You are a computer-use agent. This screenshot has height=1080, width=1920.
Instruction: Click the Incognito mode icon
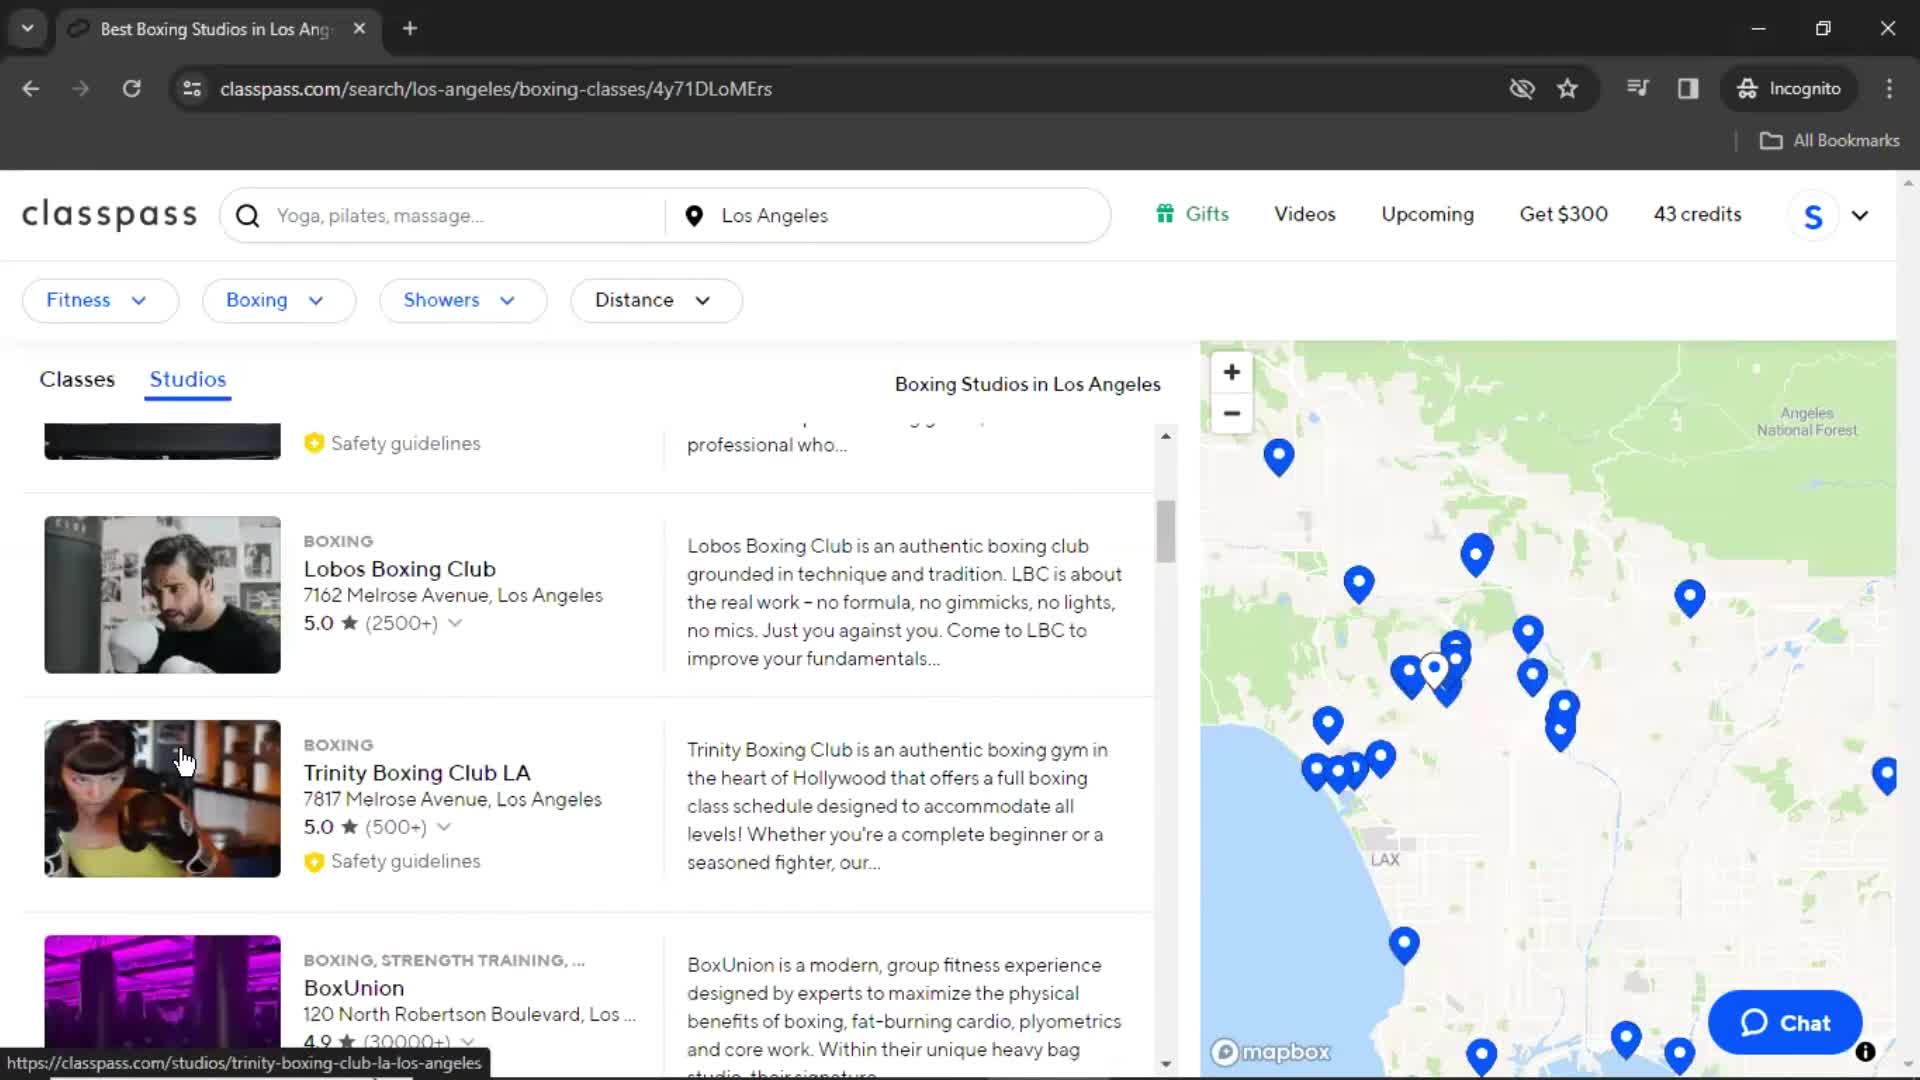tap(1747, 88)
